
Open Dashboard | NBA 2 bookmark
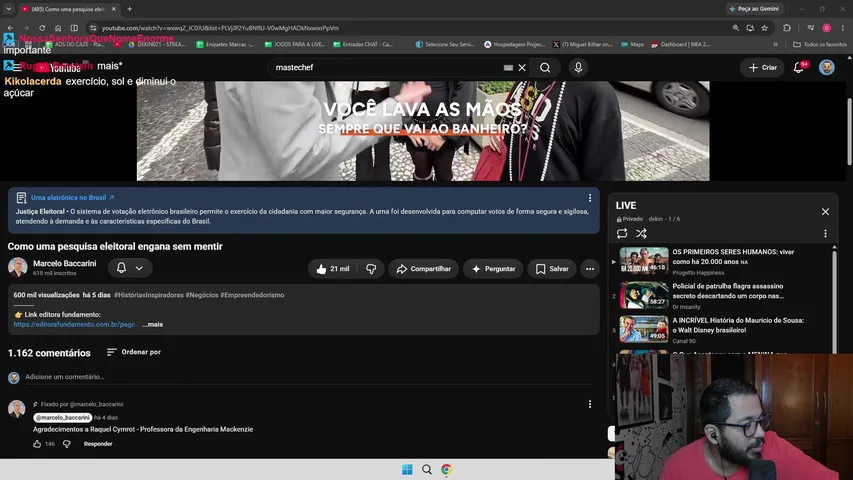coord(681,44)
